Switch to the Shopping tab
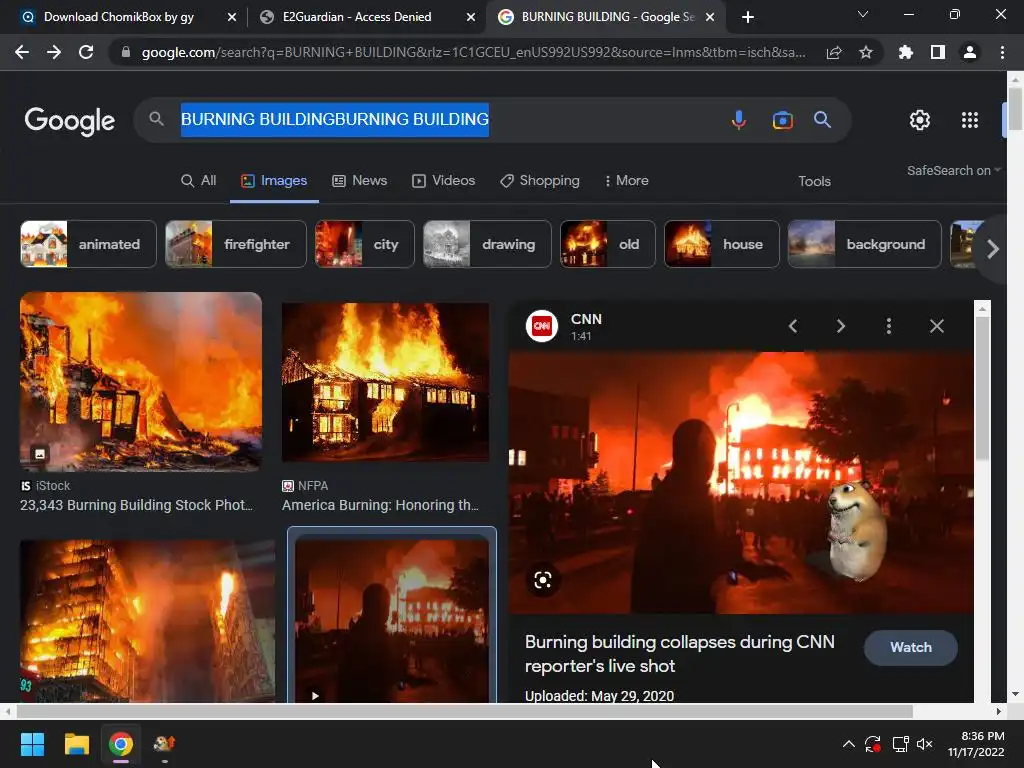Image resolution: width=1024 pixels, height=768 pixels. [539, 181]
